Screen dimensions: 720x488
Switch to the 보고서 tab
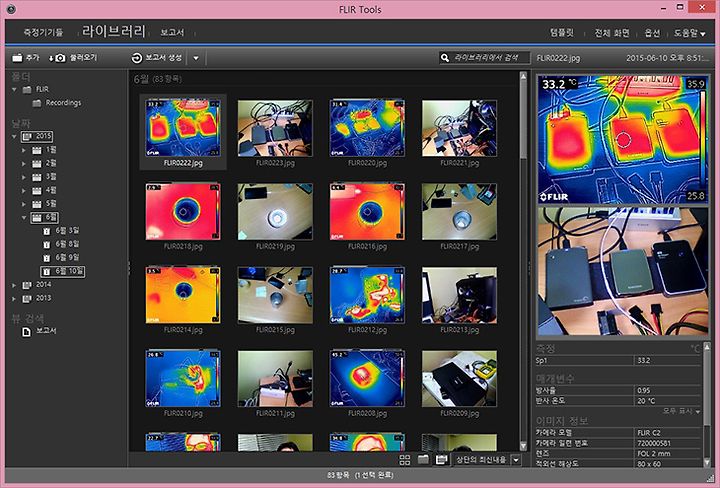[172, 33]
